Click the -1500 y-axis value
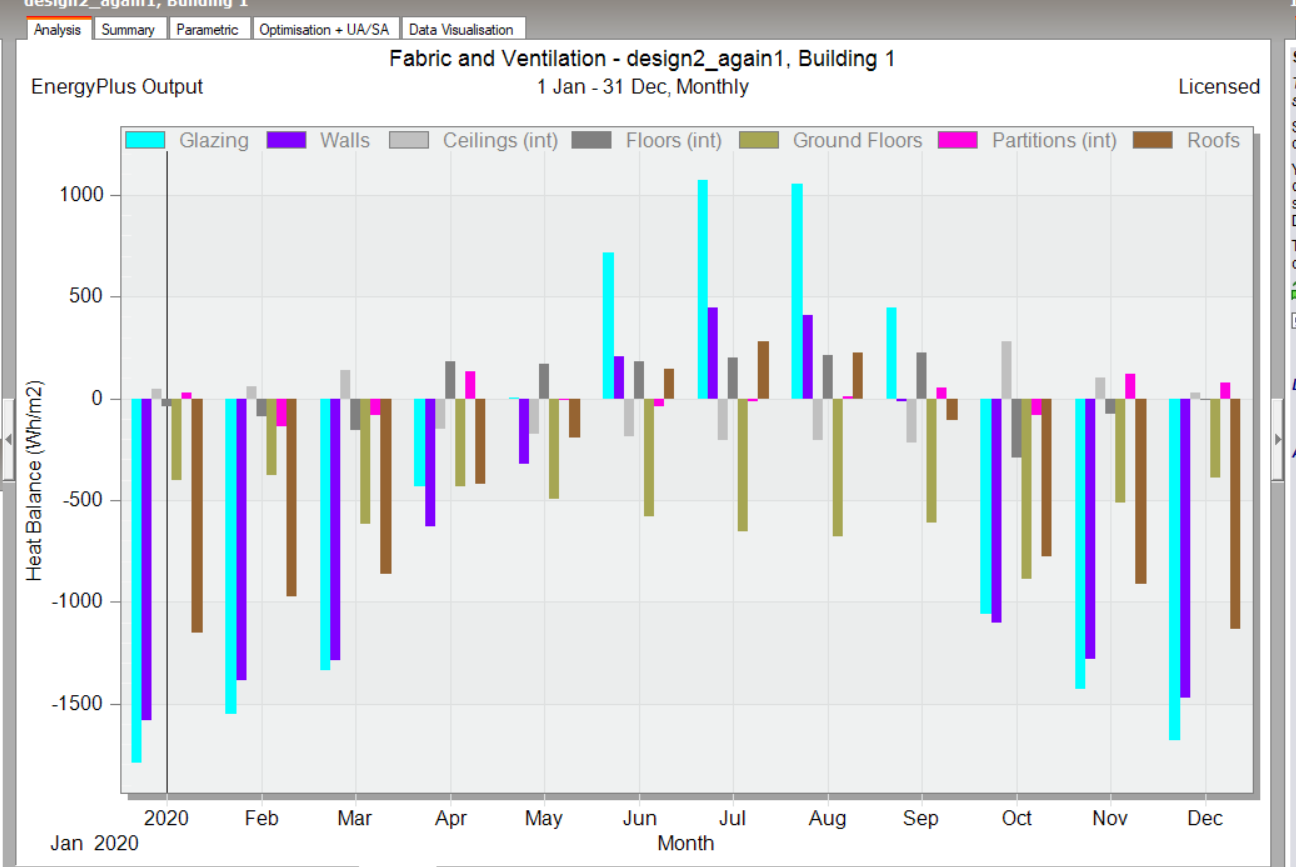This screenshot has height=867, width=1296. 77,704
